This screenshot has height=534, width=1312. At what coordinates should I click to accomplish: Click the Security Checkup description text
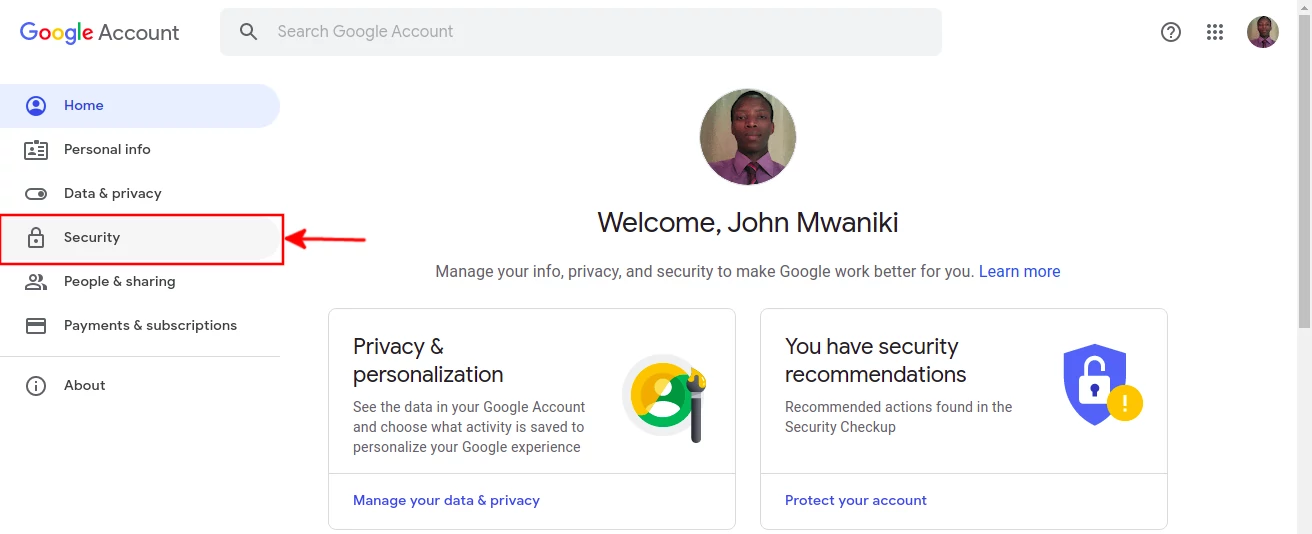click(899, 417)
